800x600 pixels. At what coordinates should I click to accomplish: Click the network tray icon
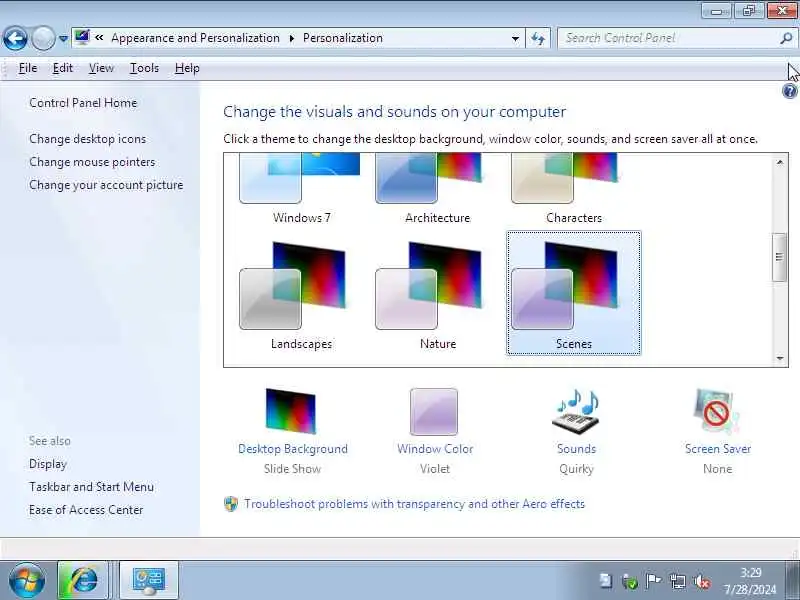[x=678, y=581]
